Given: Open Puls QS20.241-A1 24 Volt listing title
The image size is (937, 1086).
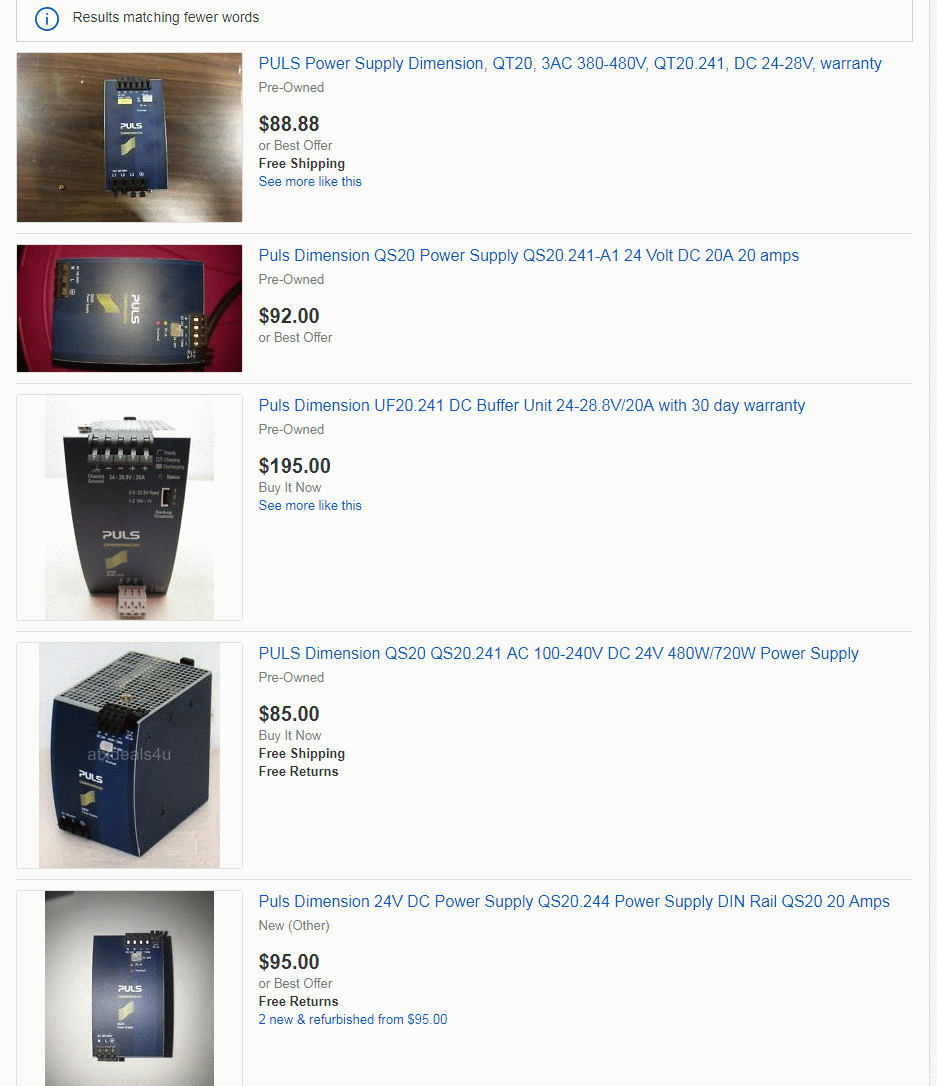Looking at the screenshot, I should tap(529, 256).
